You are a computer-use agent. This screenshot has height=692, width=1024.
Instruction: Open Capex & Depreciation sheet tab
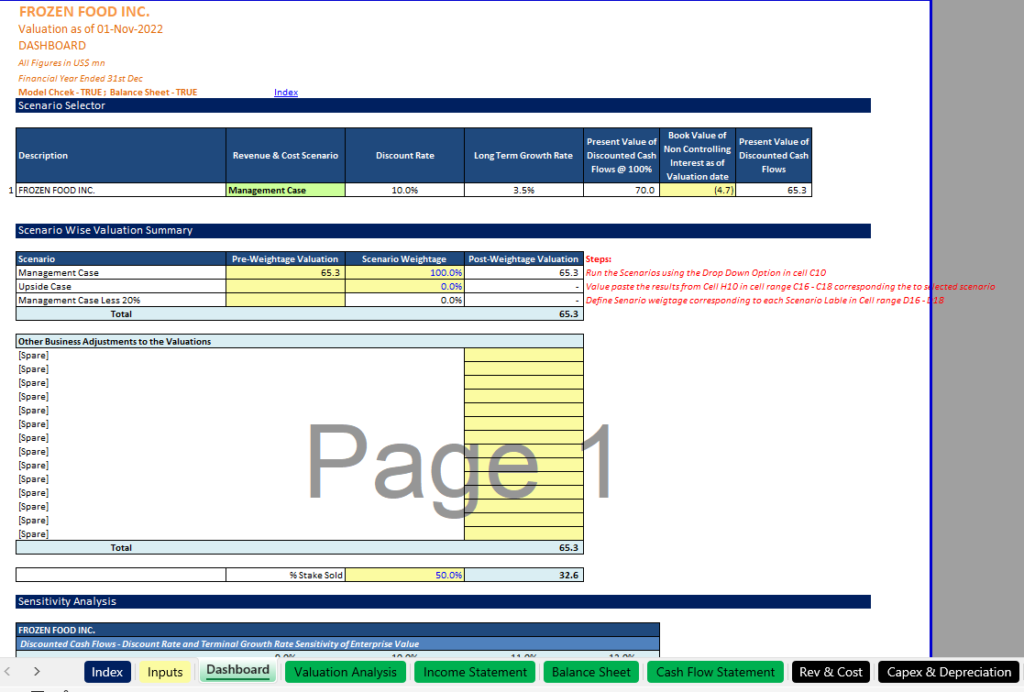949,672
